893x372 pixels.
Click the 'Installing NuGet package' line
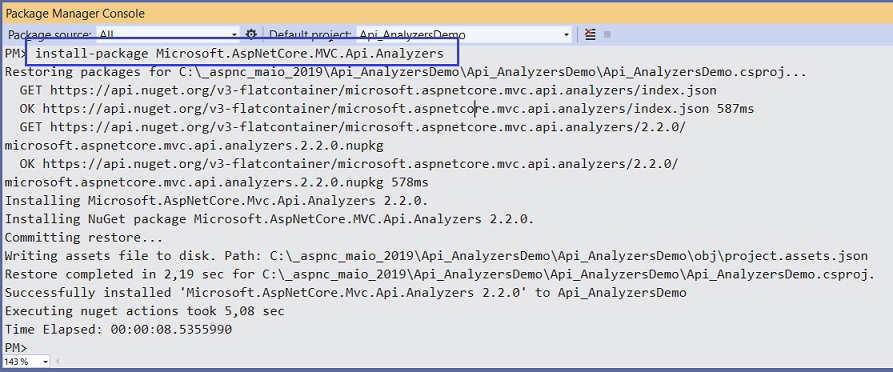269,219
